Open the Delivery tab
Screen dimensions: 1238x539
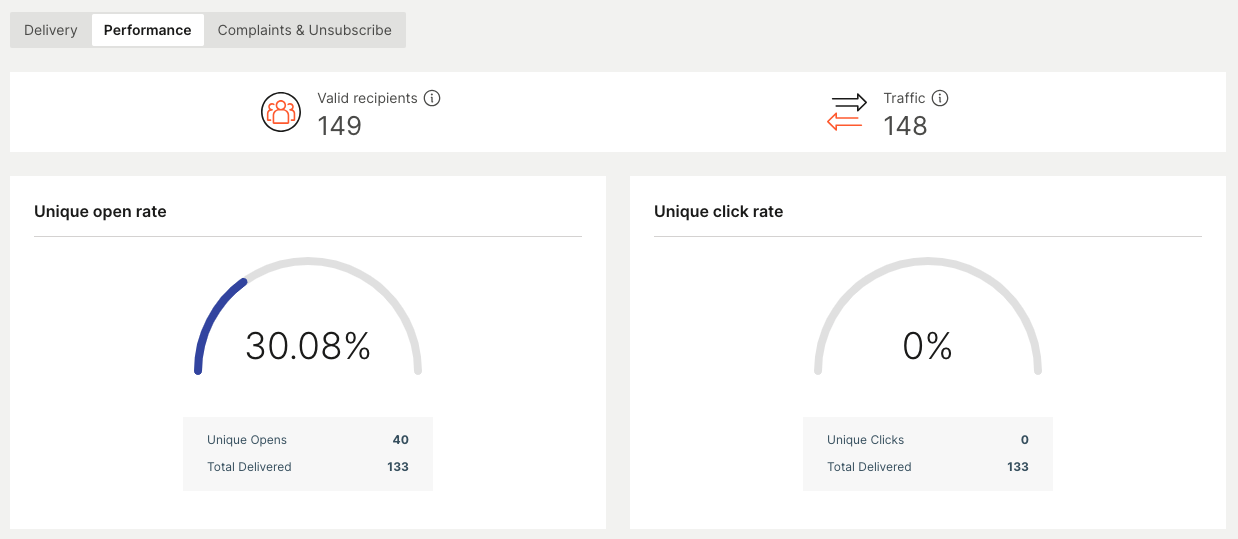(x=51, y=30)
